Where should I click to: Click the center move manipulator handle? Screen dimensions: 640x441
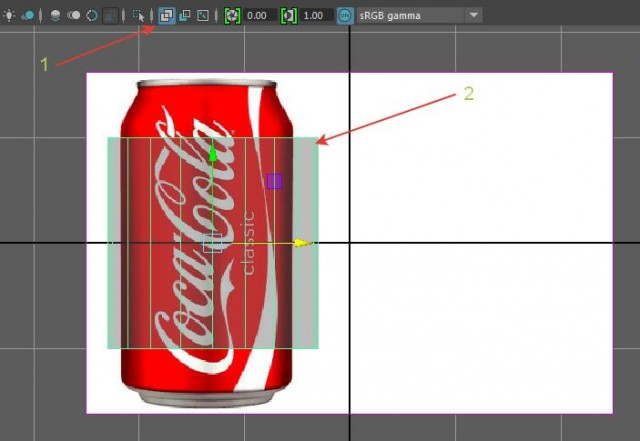[x=212, y=242]
